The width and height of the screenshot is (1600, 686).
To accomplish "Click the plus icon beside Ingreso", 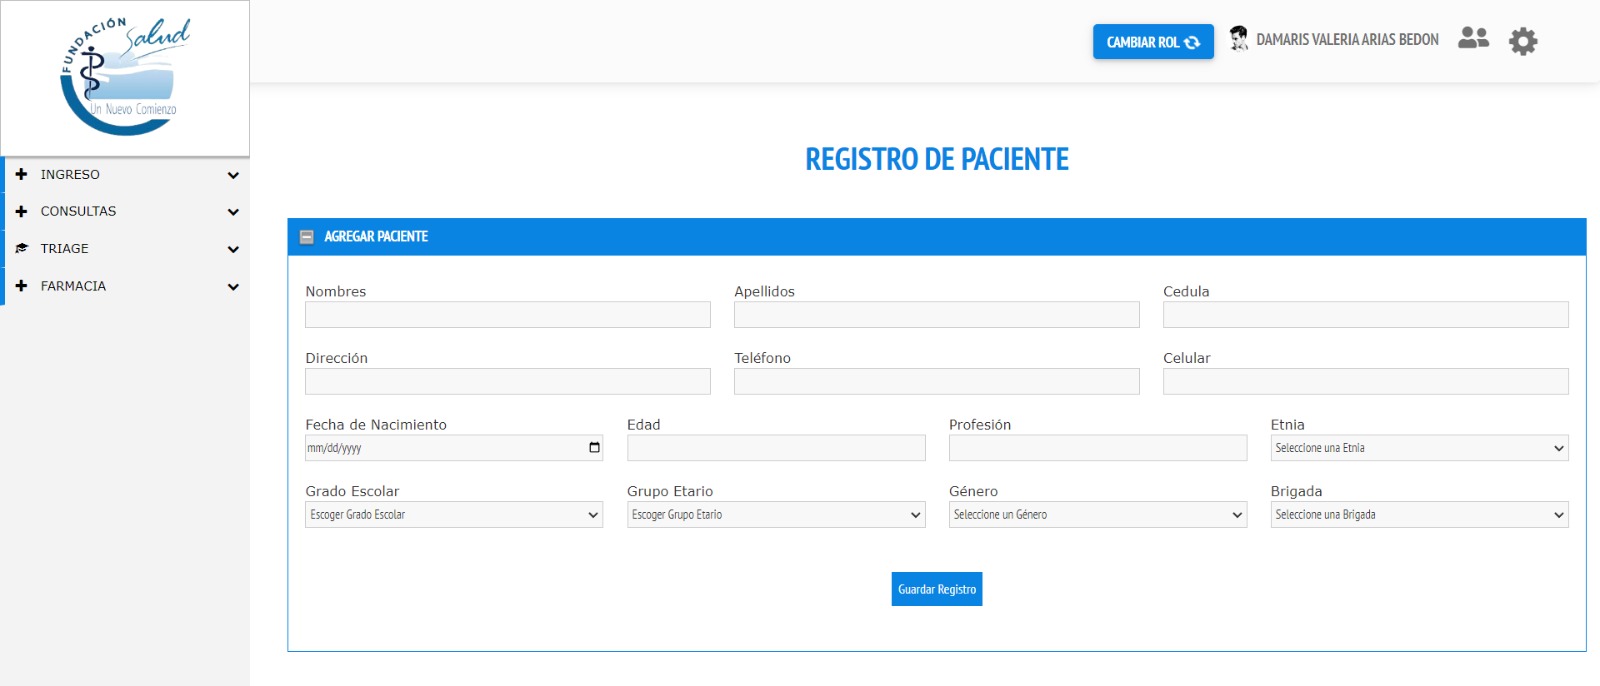I will [21, 174].
